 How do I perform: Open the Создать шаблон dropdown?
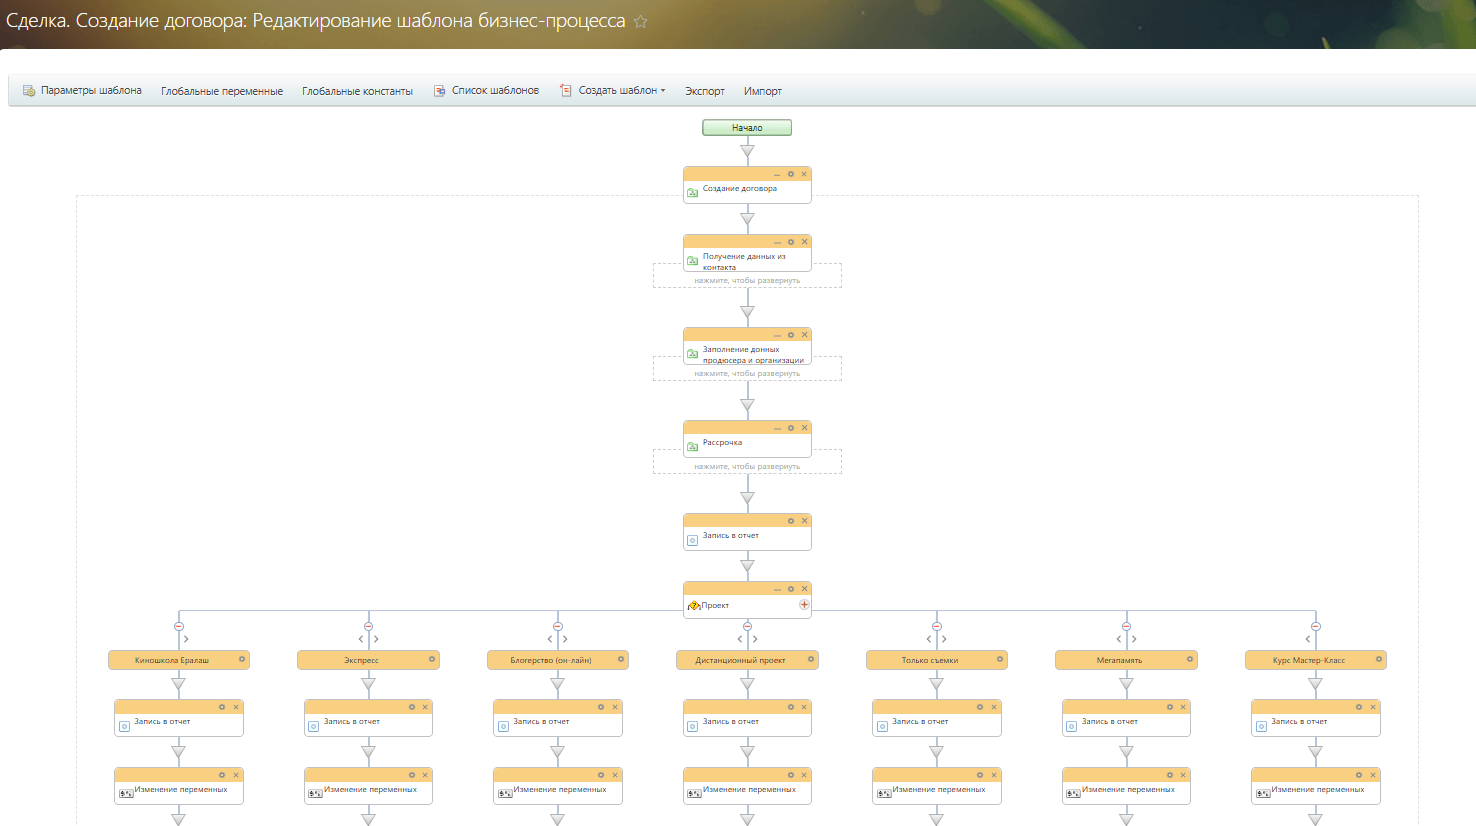621,90
